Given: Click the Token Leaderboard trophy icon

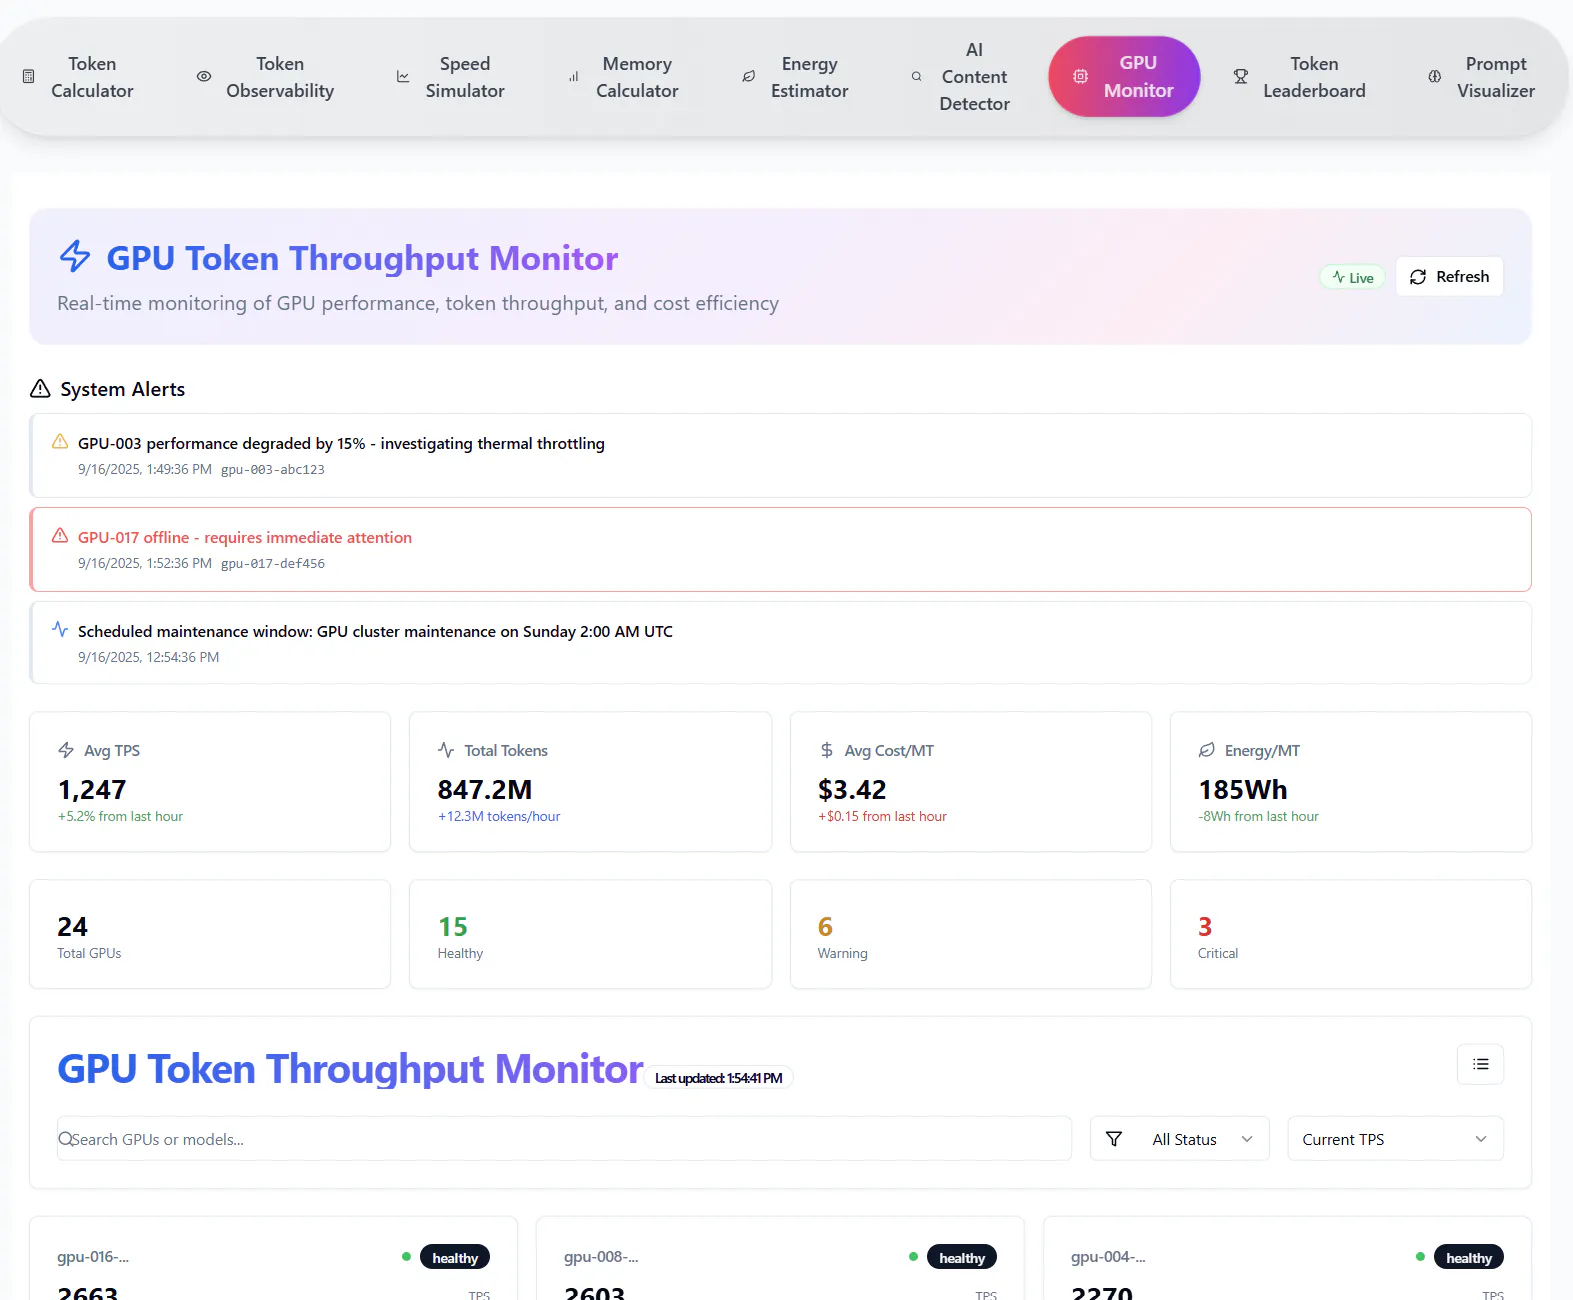Looking at the screenshot, I should click(x=1241, y=77).
